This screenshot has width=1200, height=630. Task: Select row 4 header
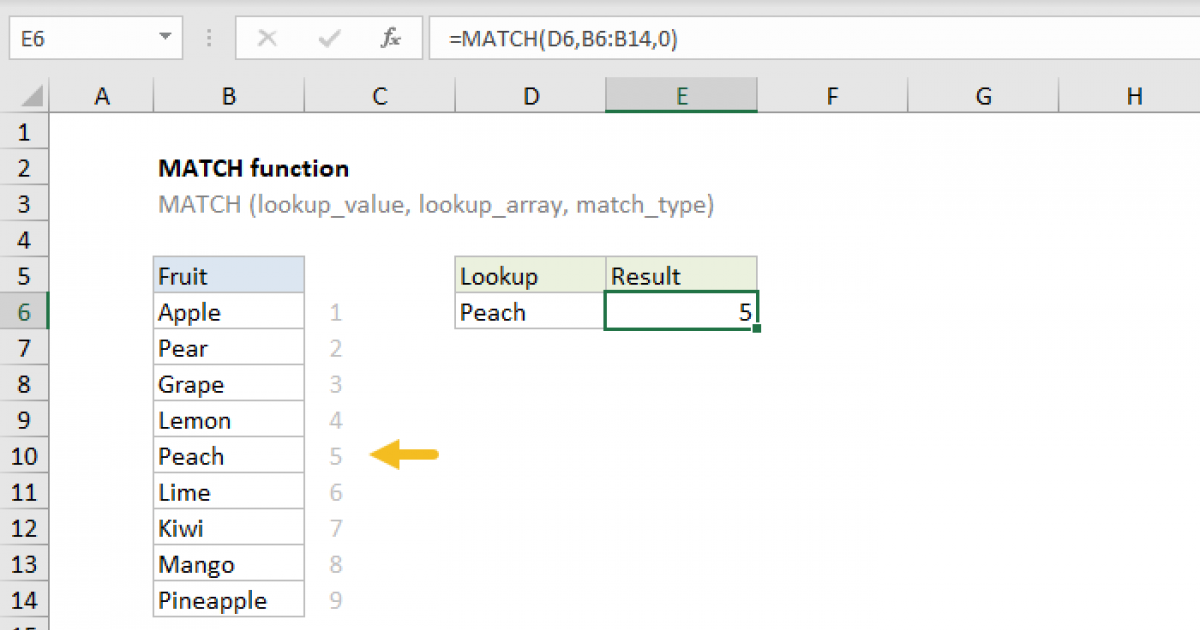[x=25, y=240]
